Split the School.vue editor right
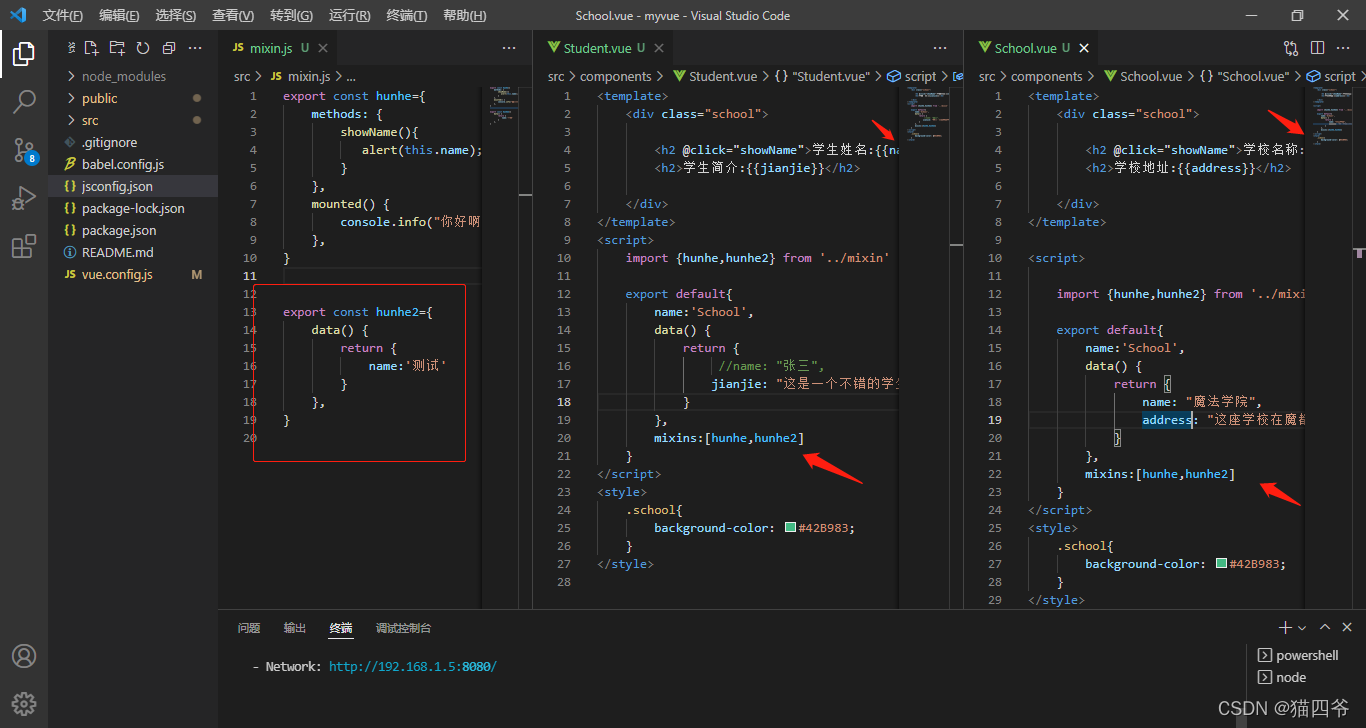This screenshot has height=728, width=1366. tap(1318, 48)
